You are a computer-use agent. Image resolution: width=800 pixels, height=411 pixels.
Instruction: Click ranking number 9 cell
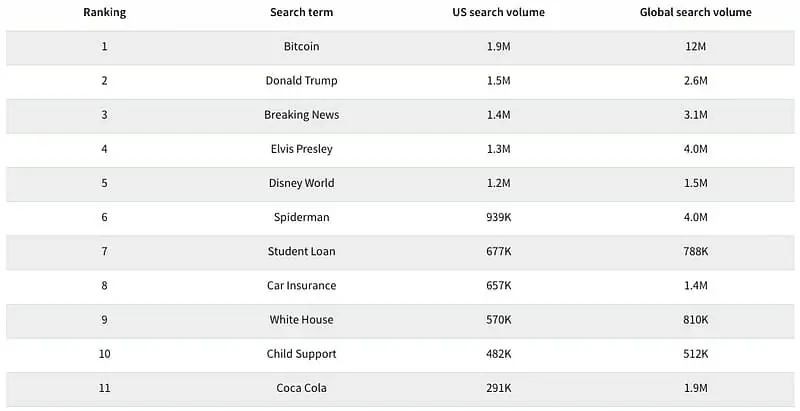[x=104, y=320]
